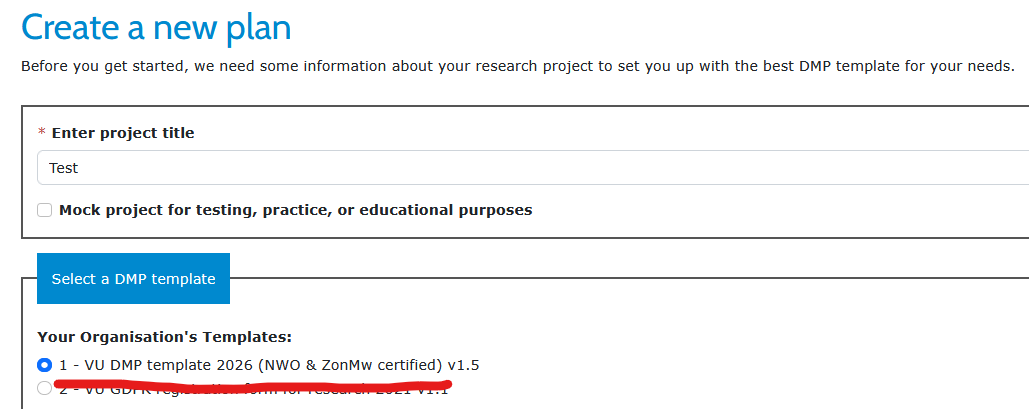Open the 'Select a DMP template' tab
Image resolution: width=1029 pixels, height=409 pixels.
(x=133, y=279)
